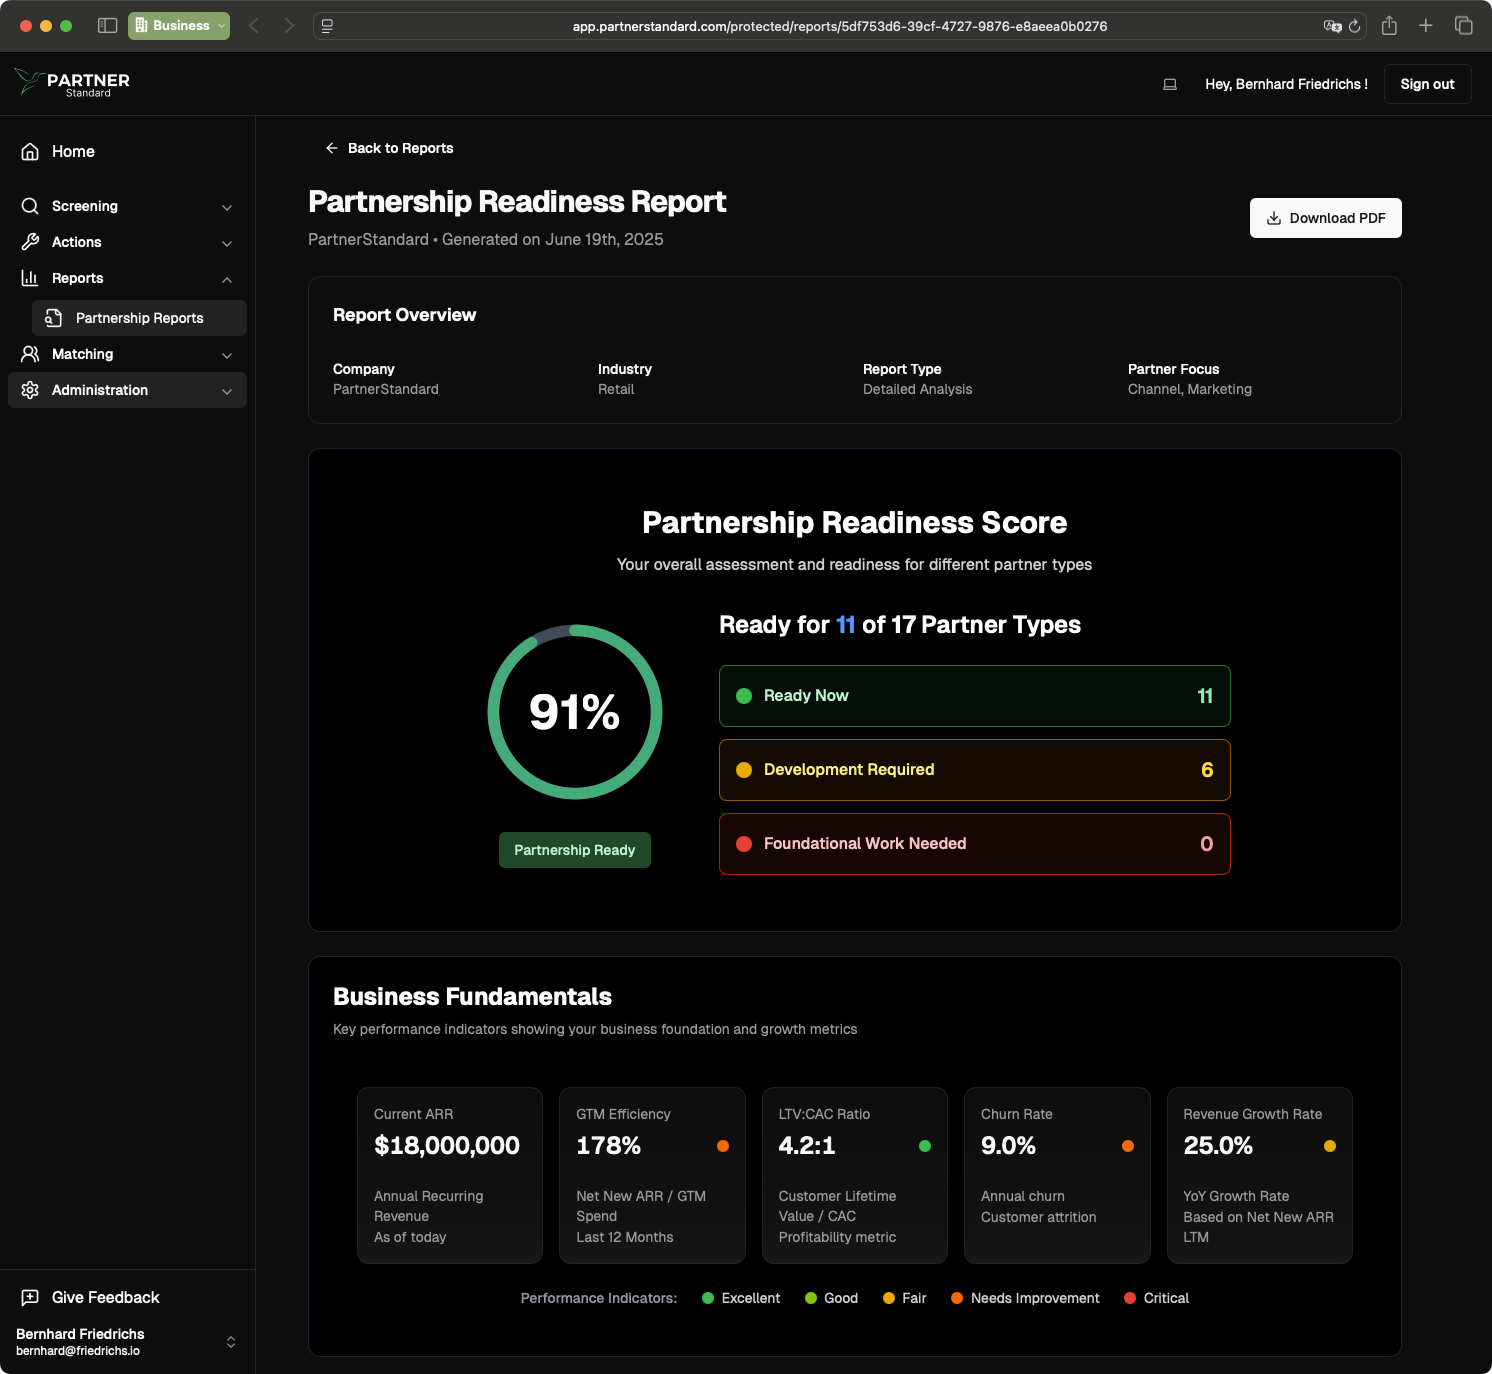Click the Partnership Ready badge

click(x=575, y=850)
